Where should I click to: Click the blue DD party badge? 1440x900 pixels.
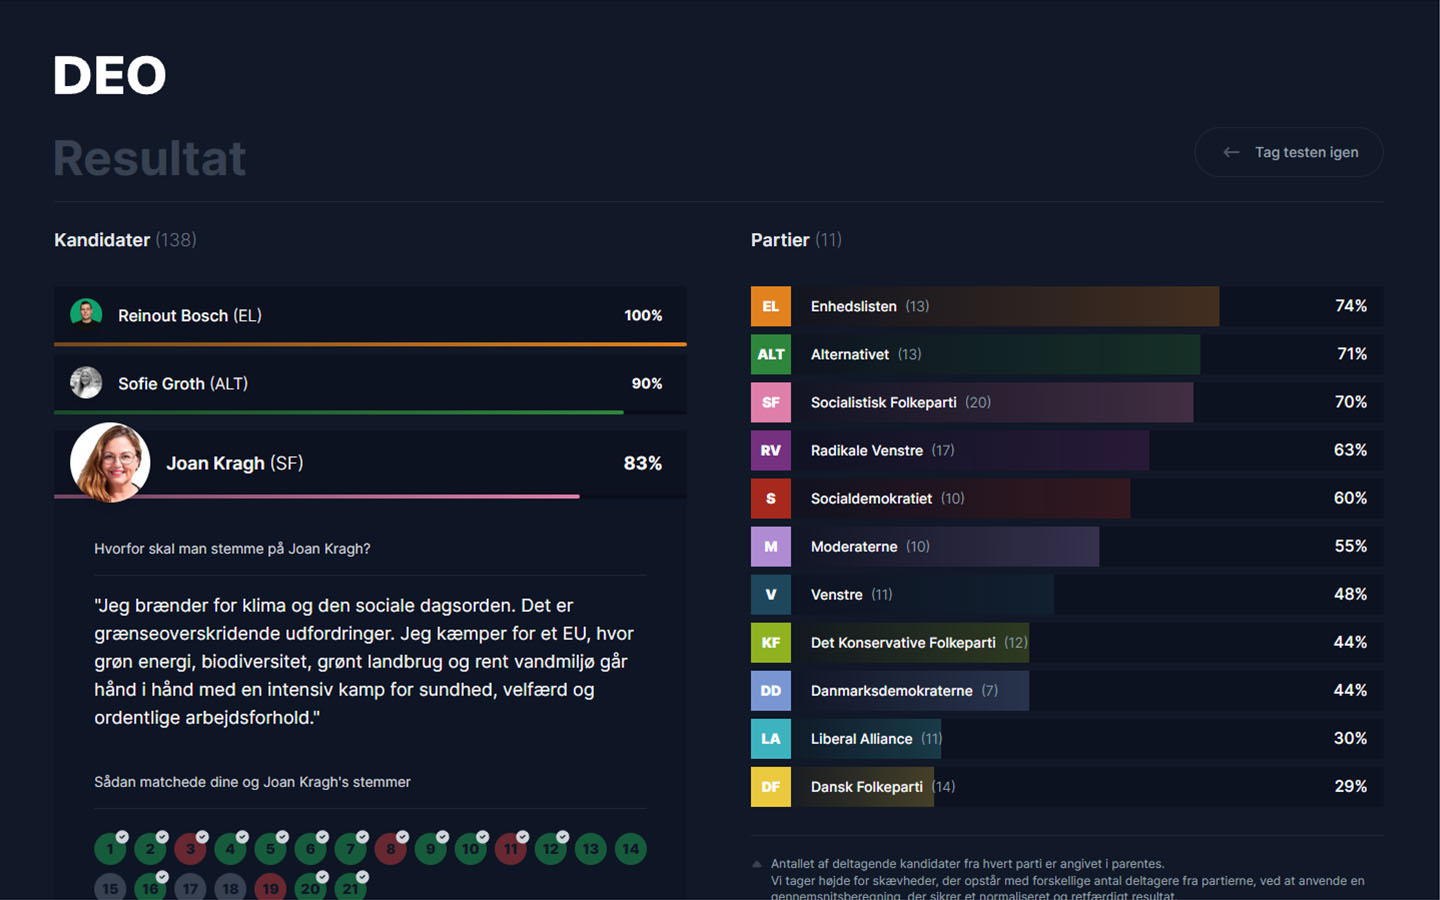tap(771, 690)
